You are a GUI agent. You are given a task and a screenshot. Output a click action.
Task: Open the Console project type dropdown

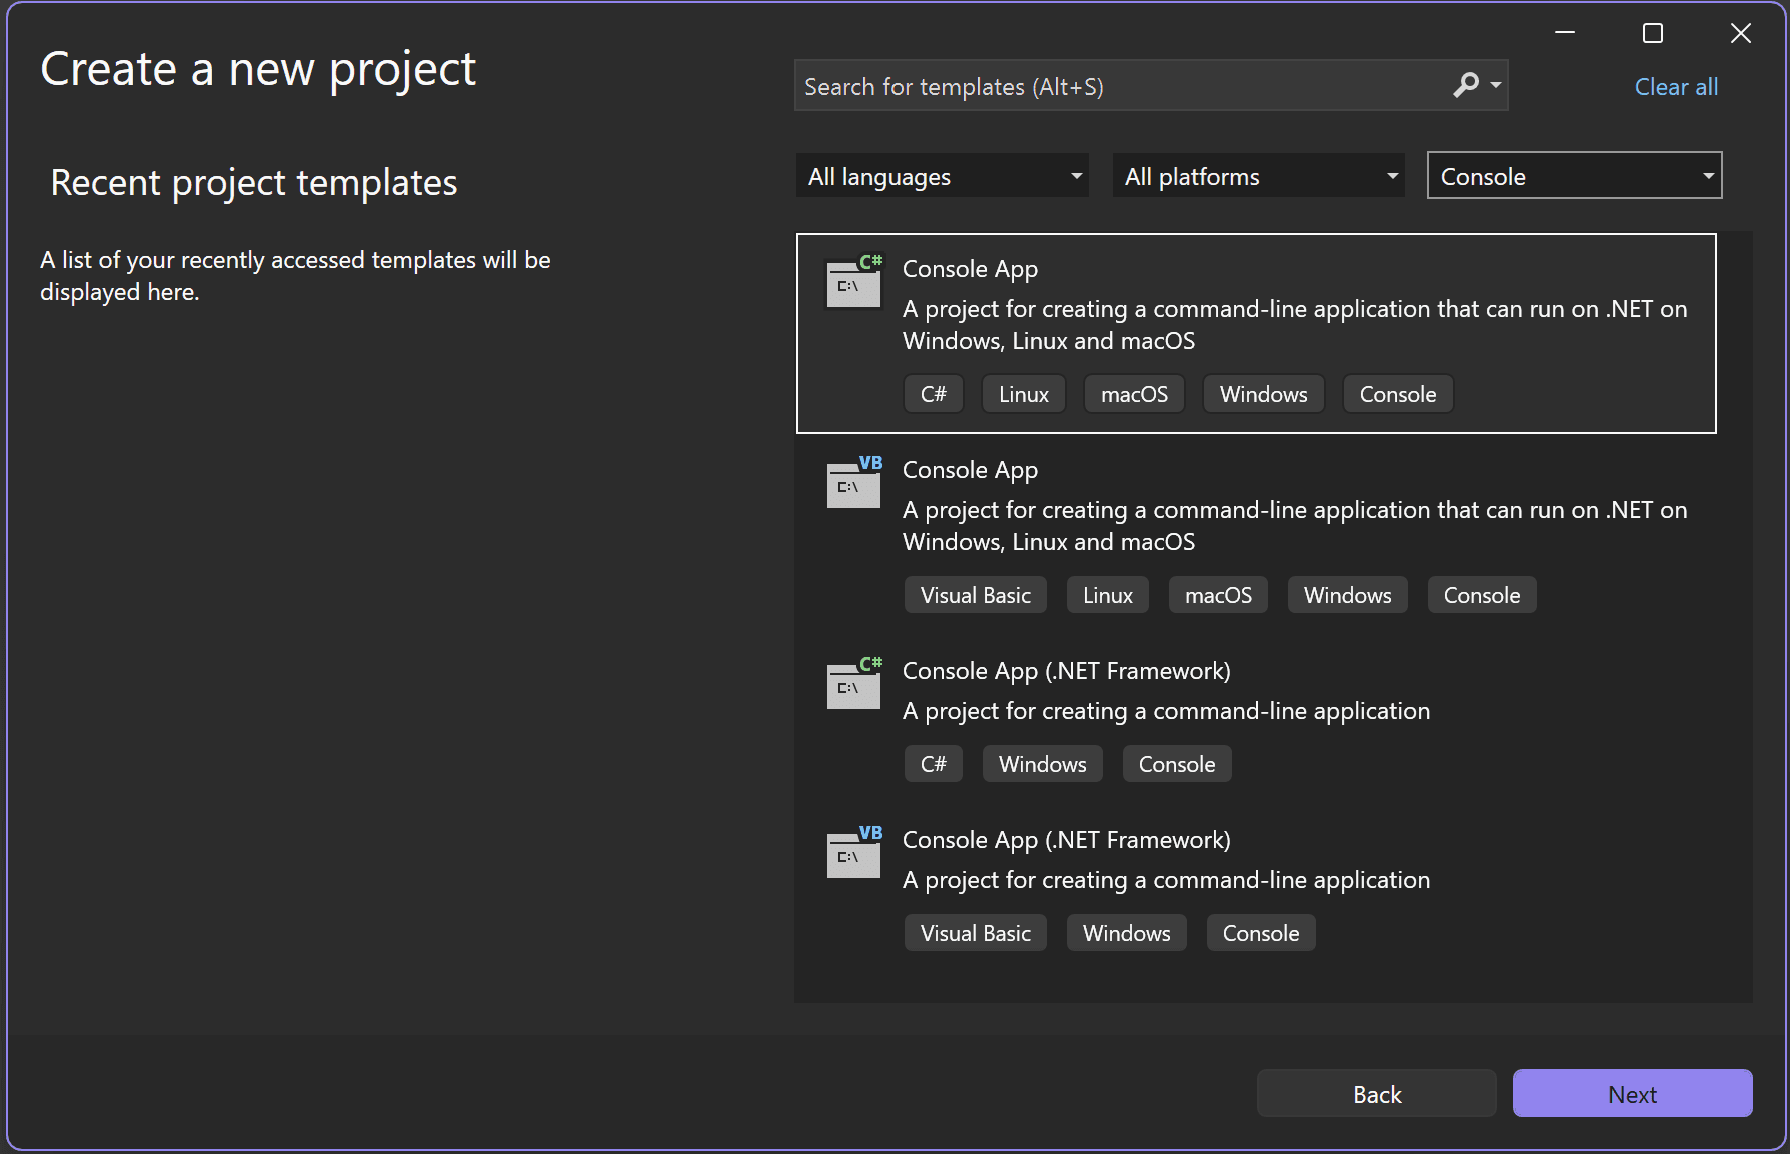click(1573, 175)
